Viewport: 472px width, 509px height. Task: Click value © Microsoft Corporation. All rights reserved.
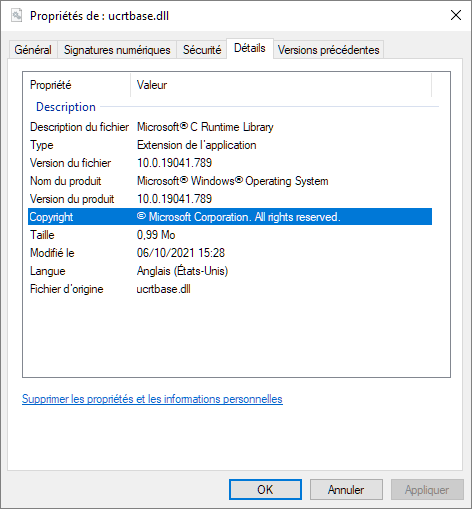pyautogui.click(x=239, y=217)
